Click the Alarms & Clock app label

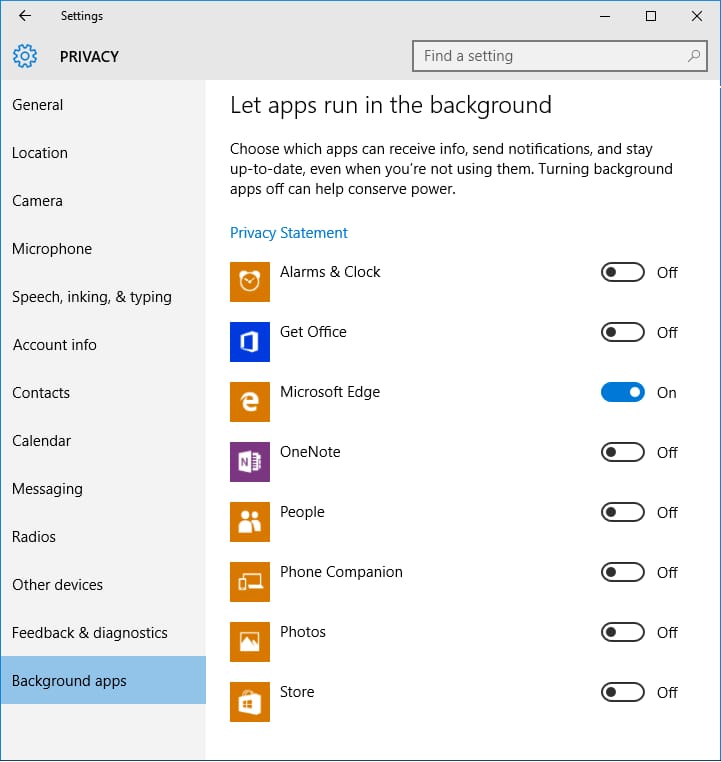click(x=330, y=272)
